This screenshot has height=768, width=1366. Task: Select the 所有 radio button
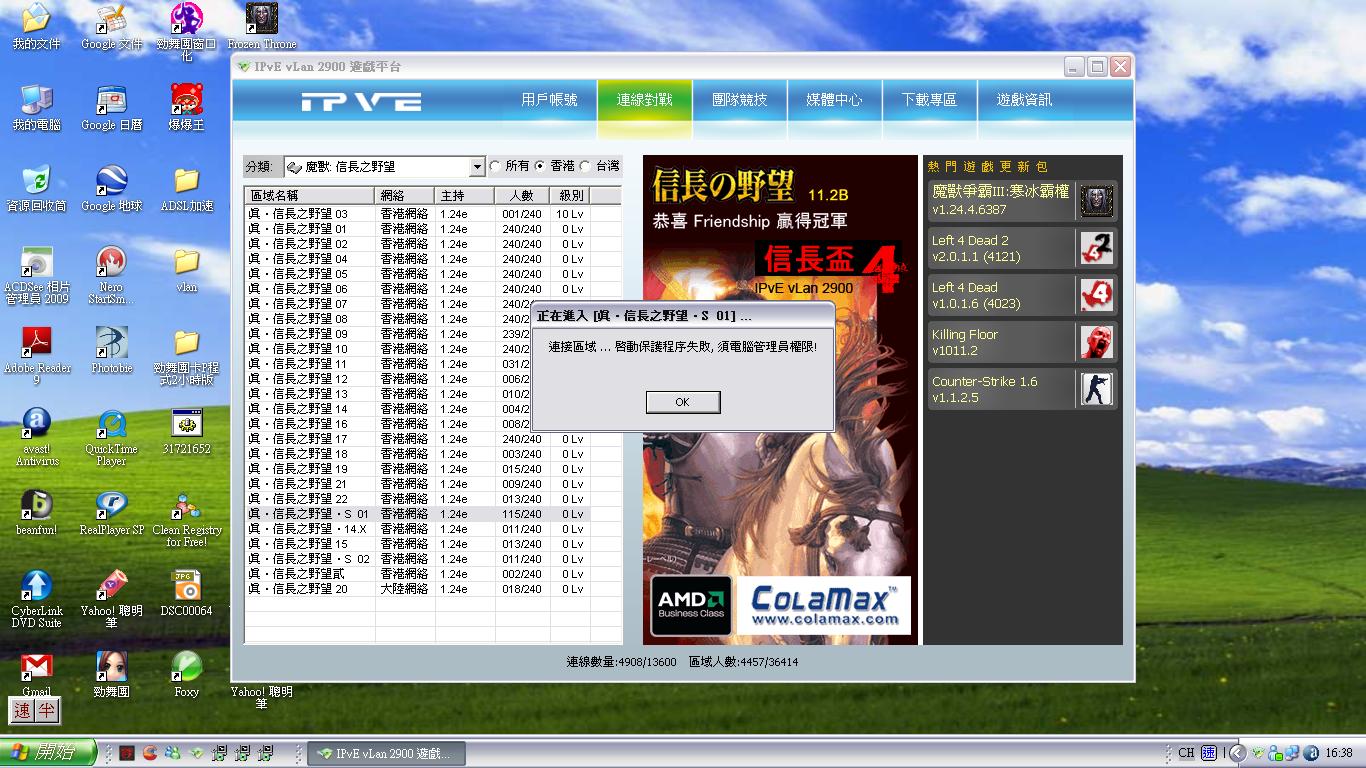[x=495, y=166]
